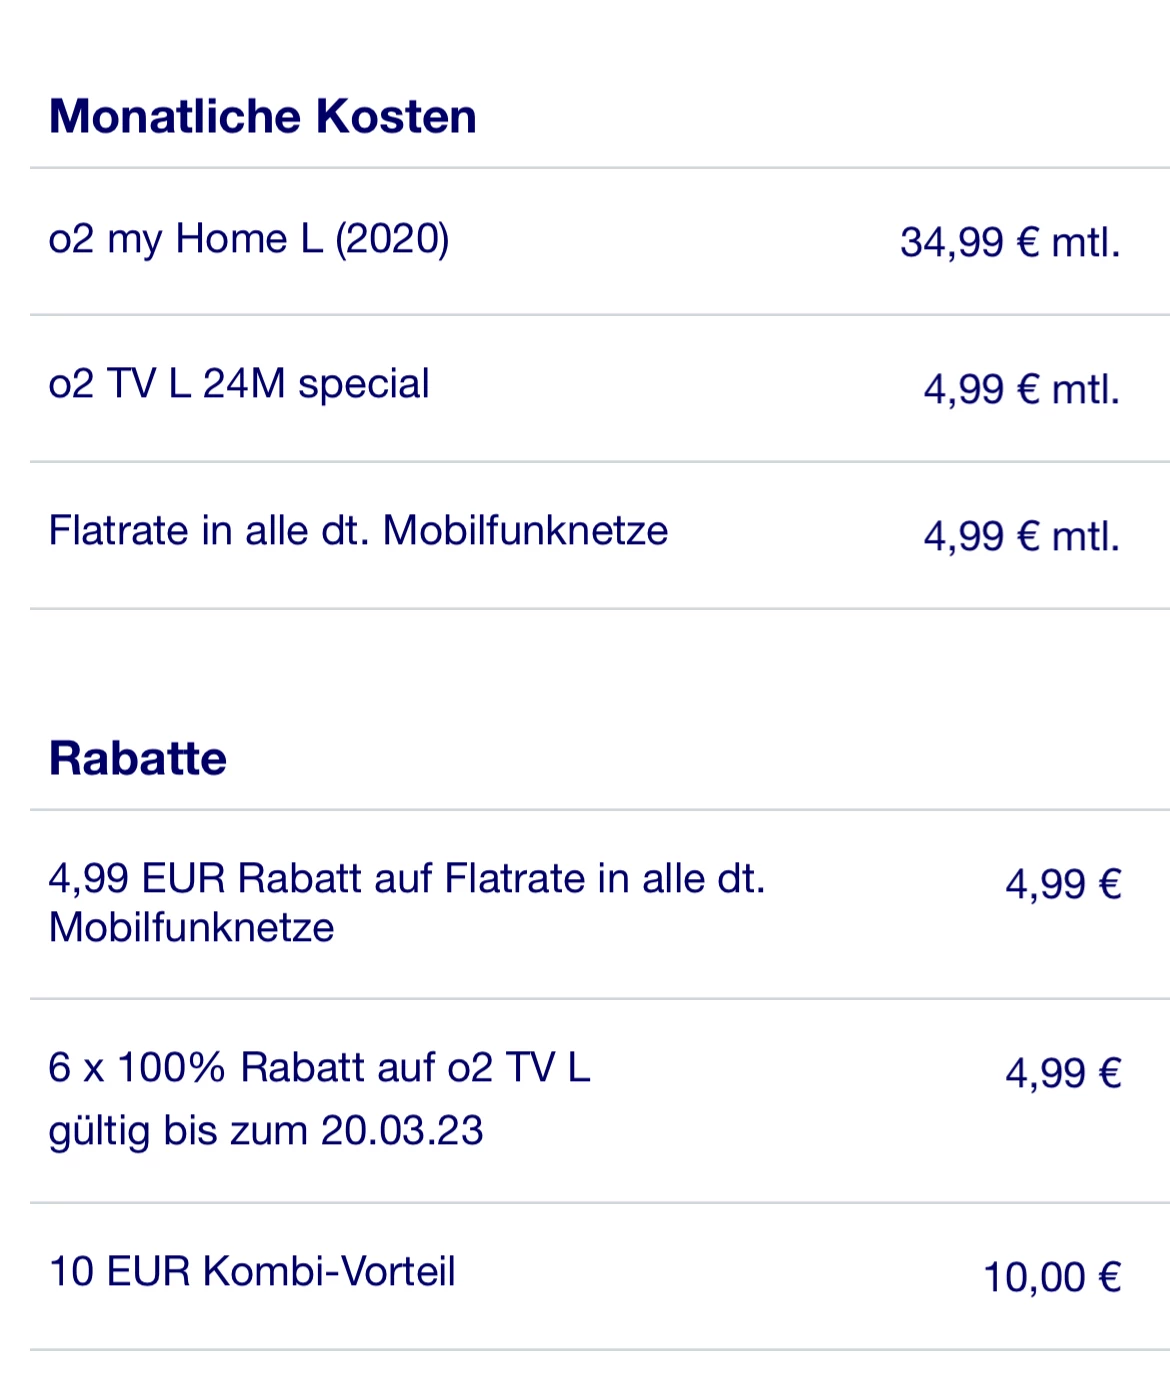Click "(2020)" in the my Home tariff name
Viewport: 1170px width, 1396px height.
tap(391, 240)
